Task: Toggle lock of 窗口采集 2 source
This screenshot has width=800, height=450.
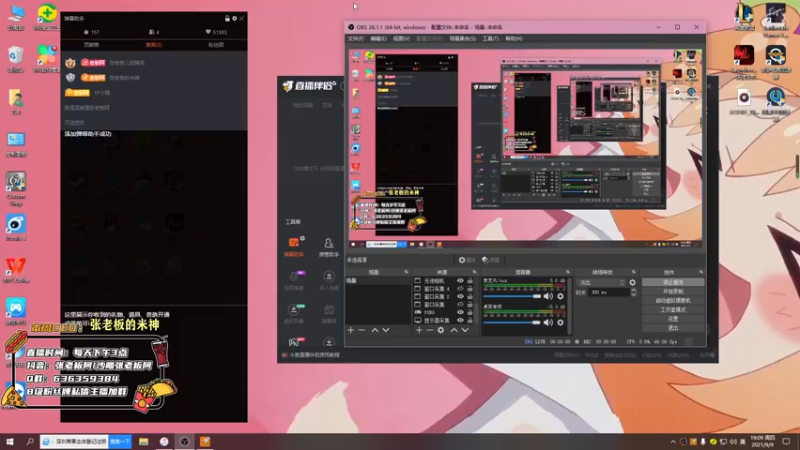Action: [x=470, y=296]
